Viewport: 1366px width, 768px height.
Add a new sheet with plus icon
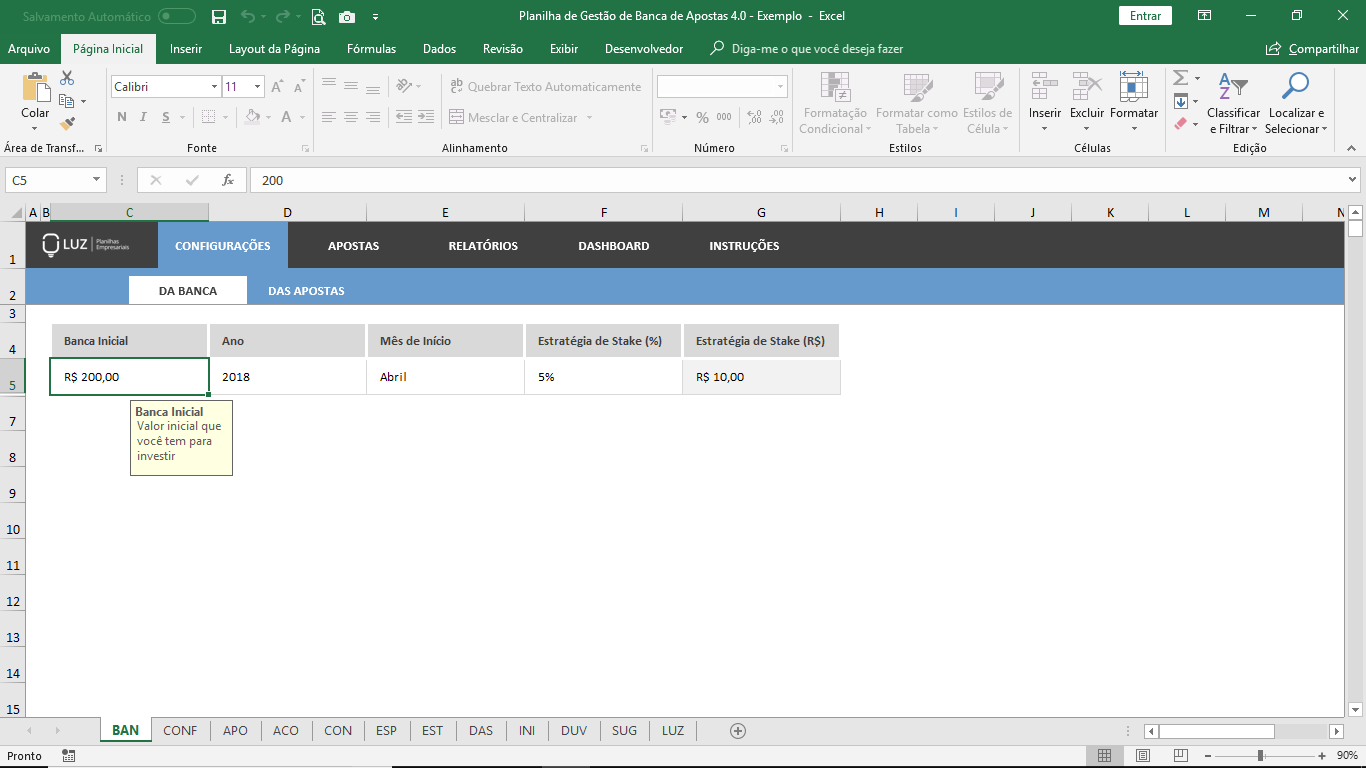pyautogui.click(x=738, y=731)
